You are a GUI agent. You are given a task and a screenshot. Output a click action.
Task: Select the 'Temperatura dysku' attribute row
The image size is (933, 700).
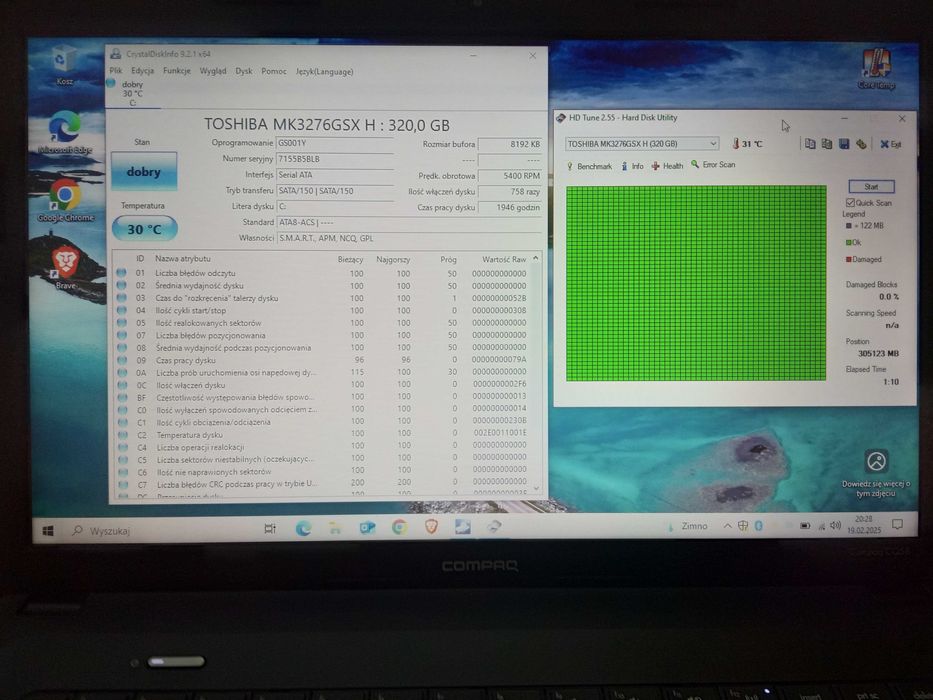coord(323,435)
